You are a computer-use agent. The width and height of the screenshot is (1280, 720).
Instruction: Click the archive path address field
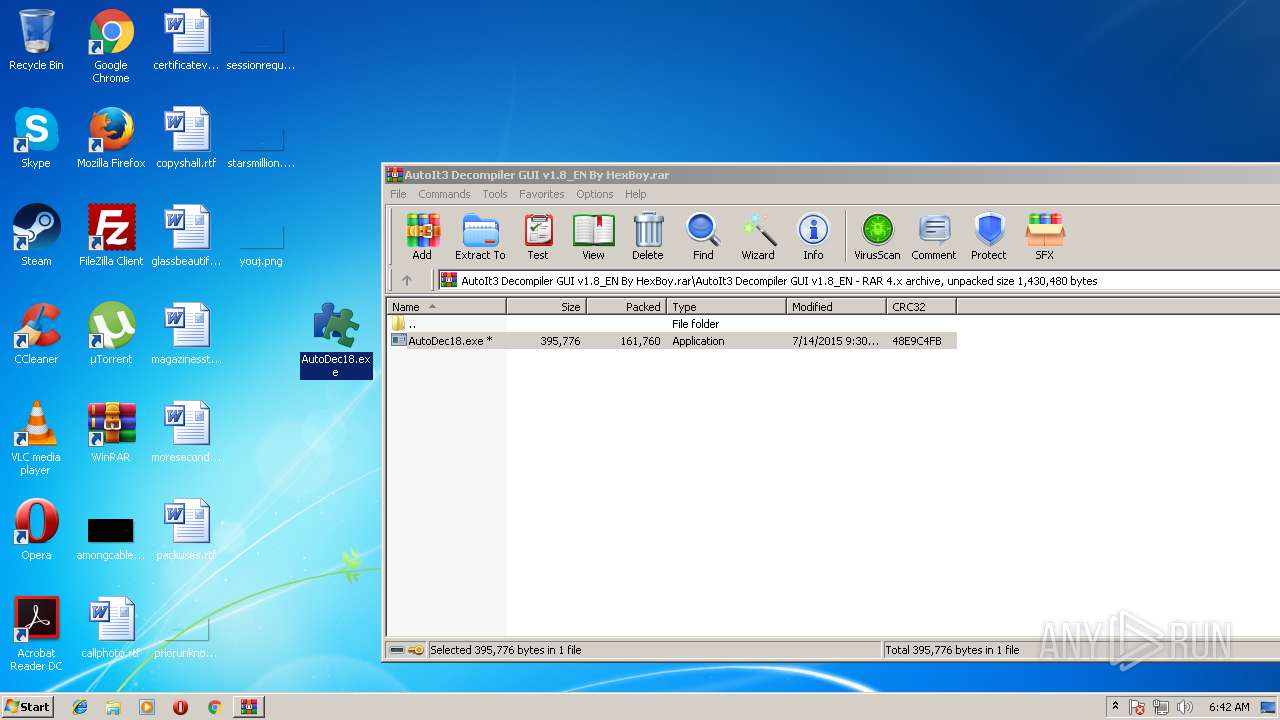coord(860,281)
